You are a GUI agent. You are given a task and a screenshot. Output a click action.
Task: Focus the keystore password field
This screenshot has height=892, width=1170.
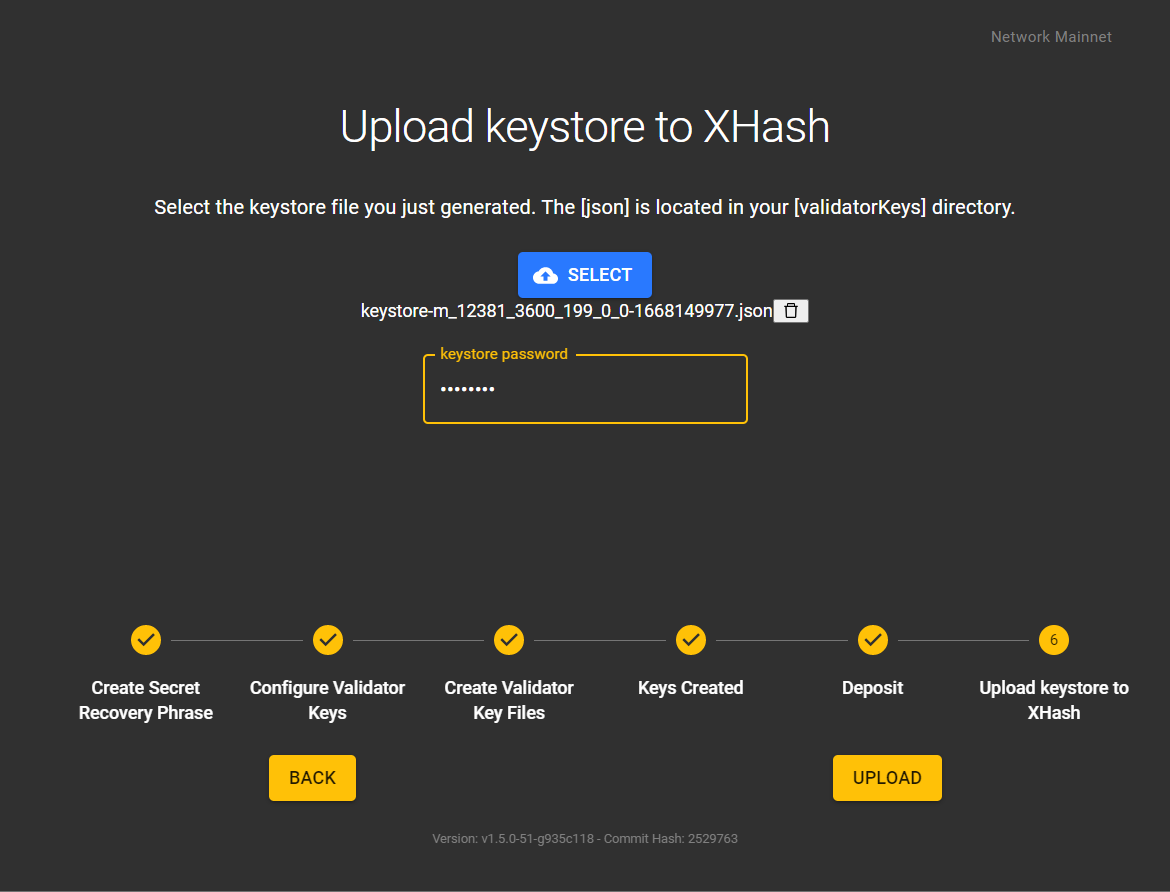point(585,389)
